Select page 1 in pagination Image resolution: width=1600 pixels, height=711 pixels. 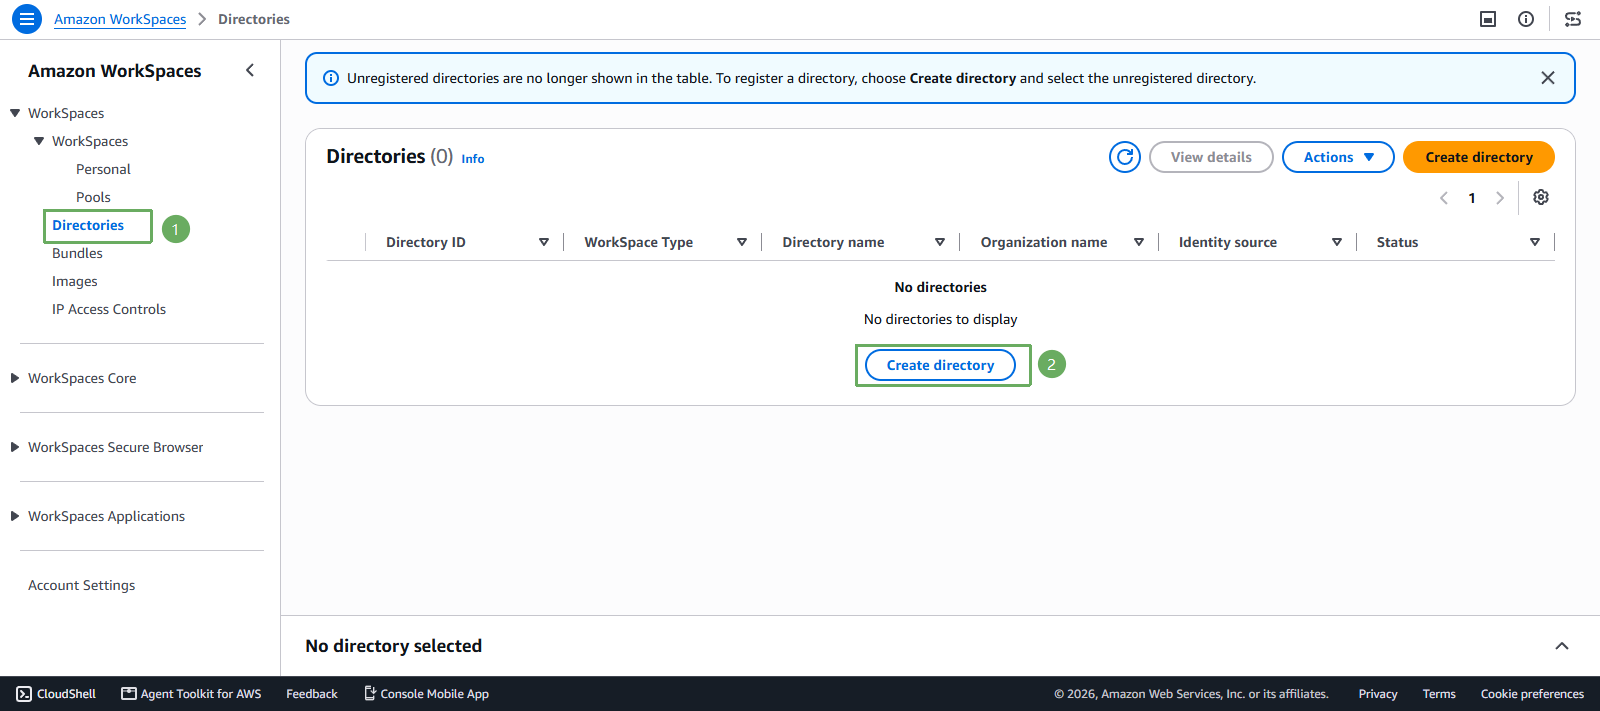tap(1472, 198)
